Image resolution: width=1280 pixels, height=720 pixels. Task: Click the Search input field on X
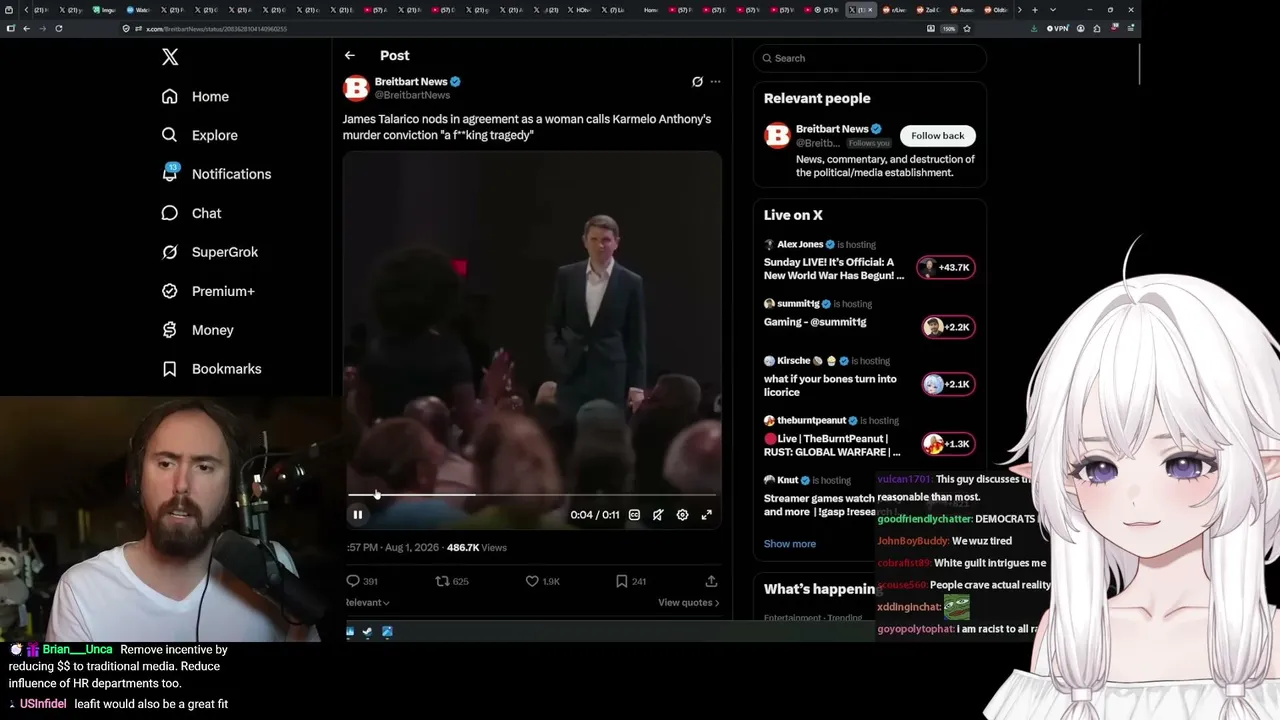coord(870,58)
